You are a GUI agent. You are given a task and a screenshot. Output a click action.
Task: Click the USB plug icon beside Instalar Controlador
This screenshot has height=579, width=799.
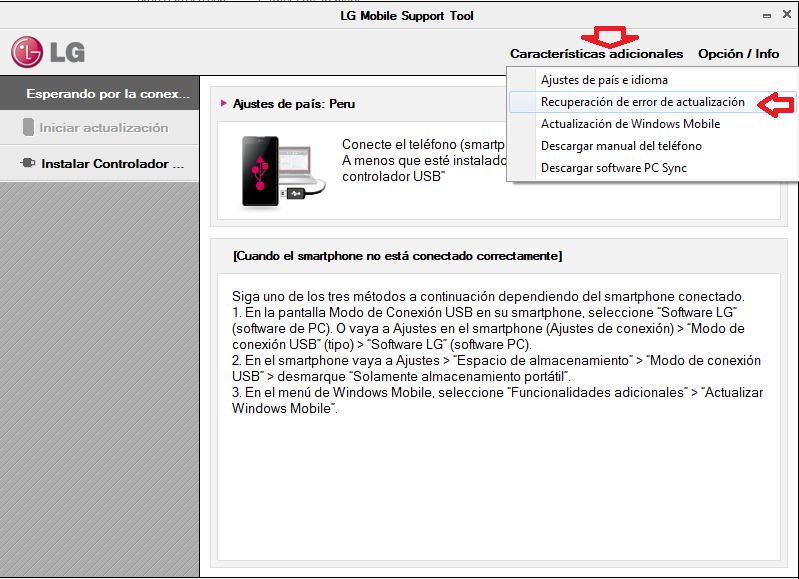pyautogui.click(x=28, y=163)
